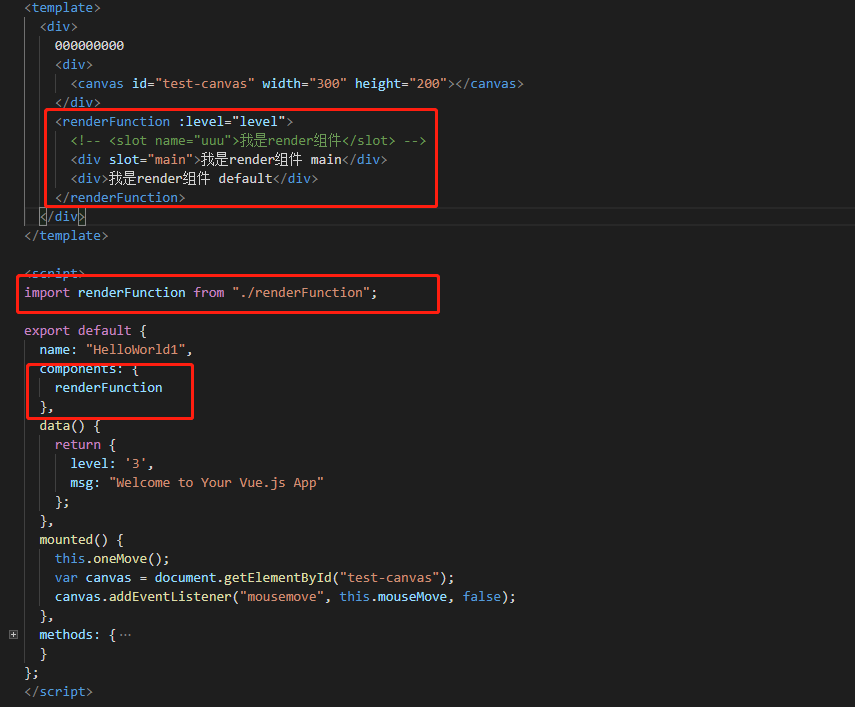855x707 pixels.
Task: Click the '我是render组件 default' text
Action: pos(190,178)
